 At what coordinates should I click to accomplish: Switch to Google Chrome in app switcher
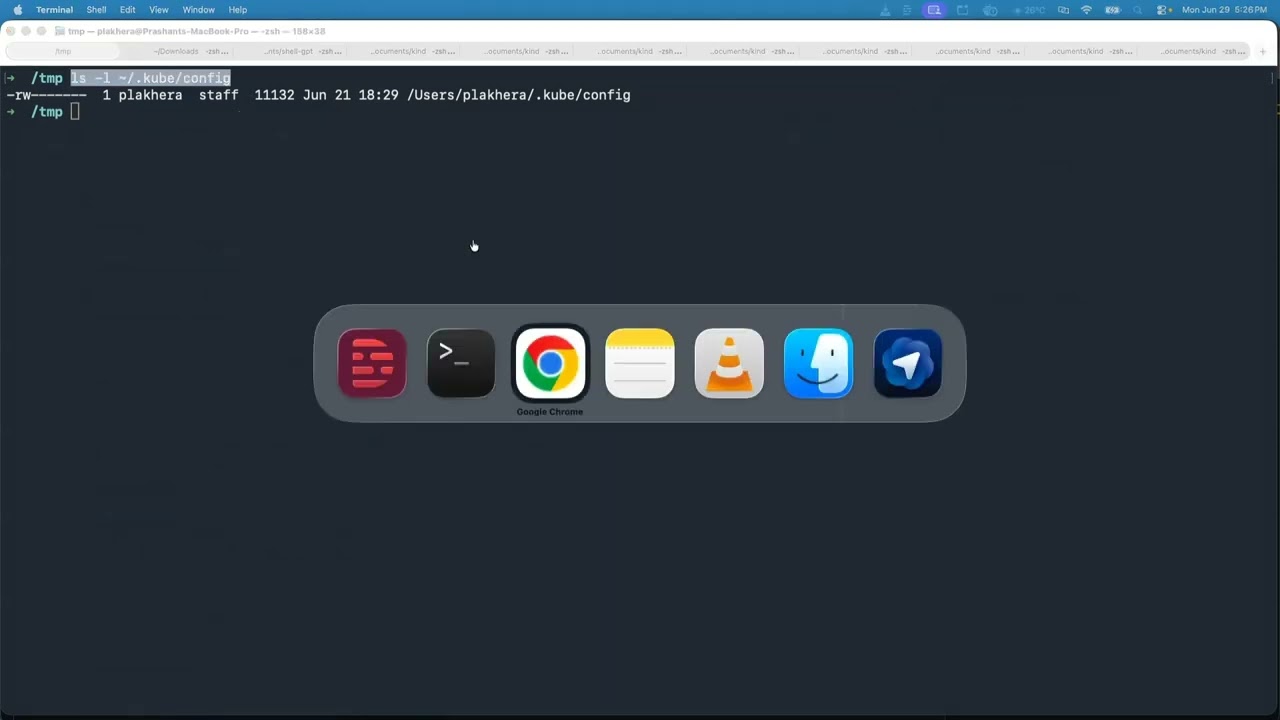click(550, 362)
